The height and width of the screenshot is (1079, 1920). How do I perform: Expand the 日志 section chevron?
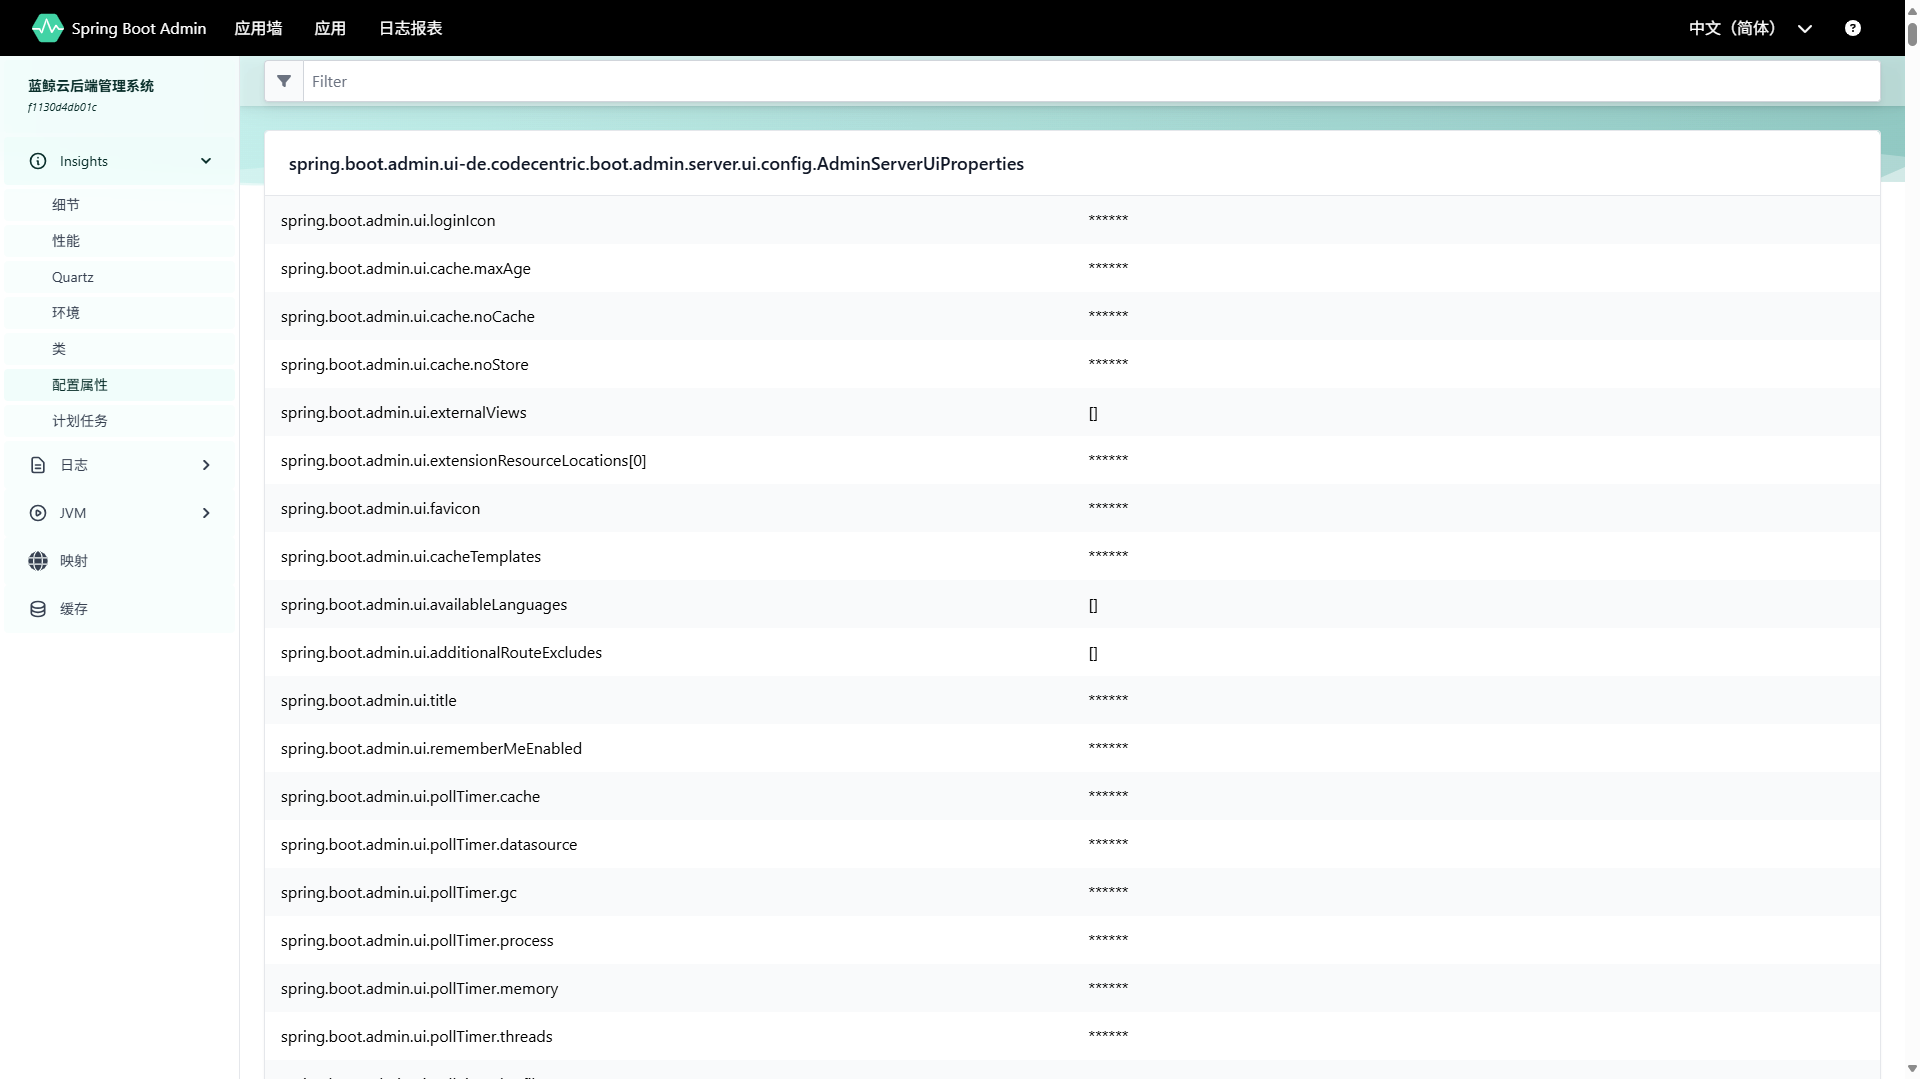[206, 465]
